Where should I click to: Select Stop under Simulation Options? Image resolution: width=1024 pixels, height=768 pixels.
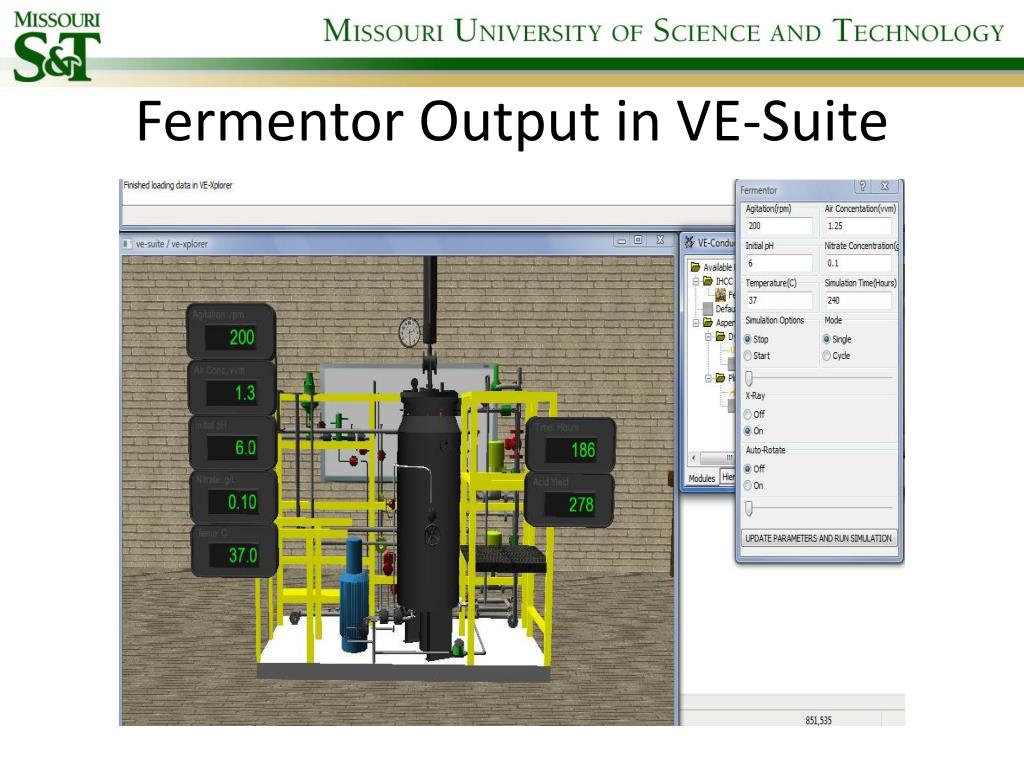(748, 339)
